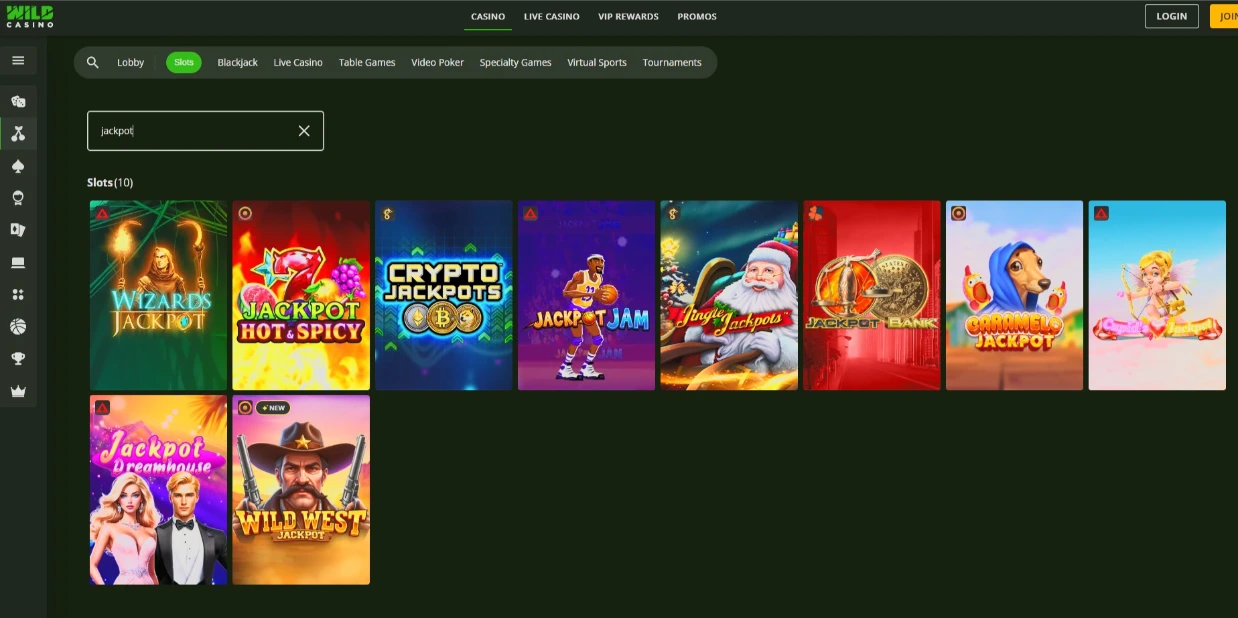Select the live dealer icon in sidebar
This screenshot has height=618, width=1238.
(x=18, y=198)
